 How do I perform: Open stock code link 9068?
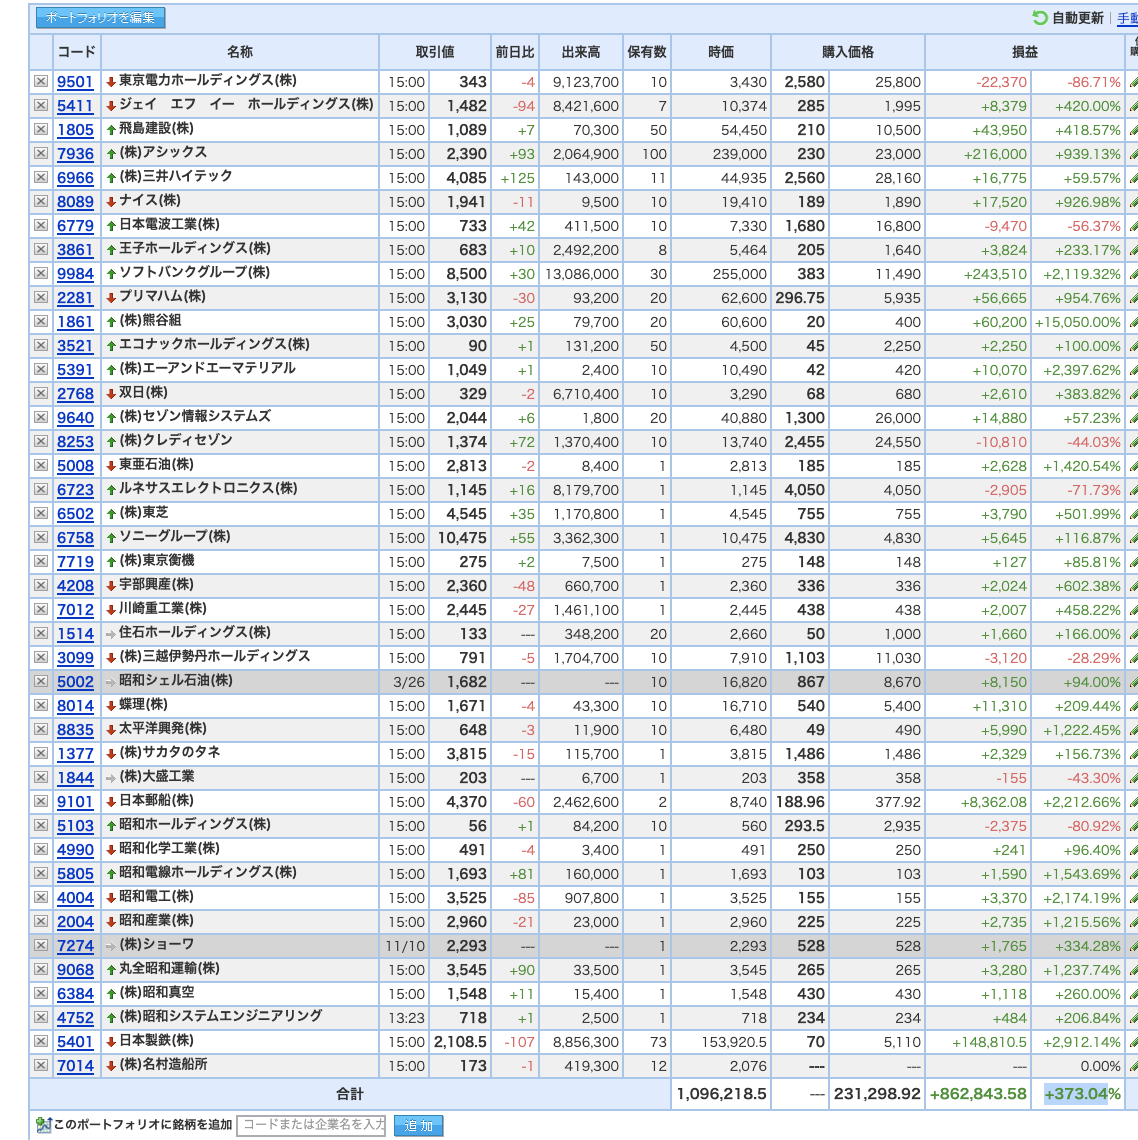point(75,970)
